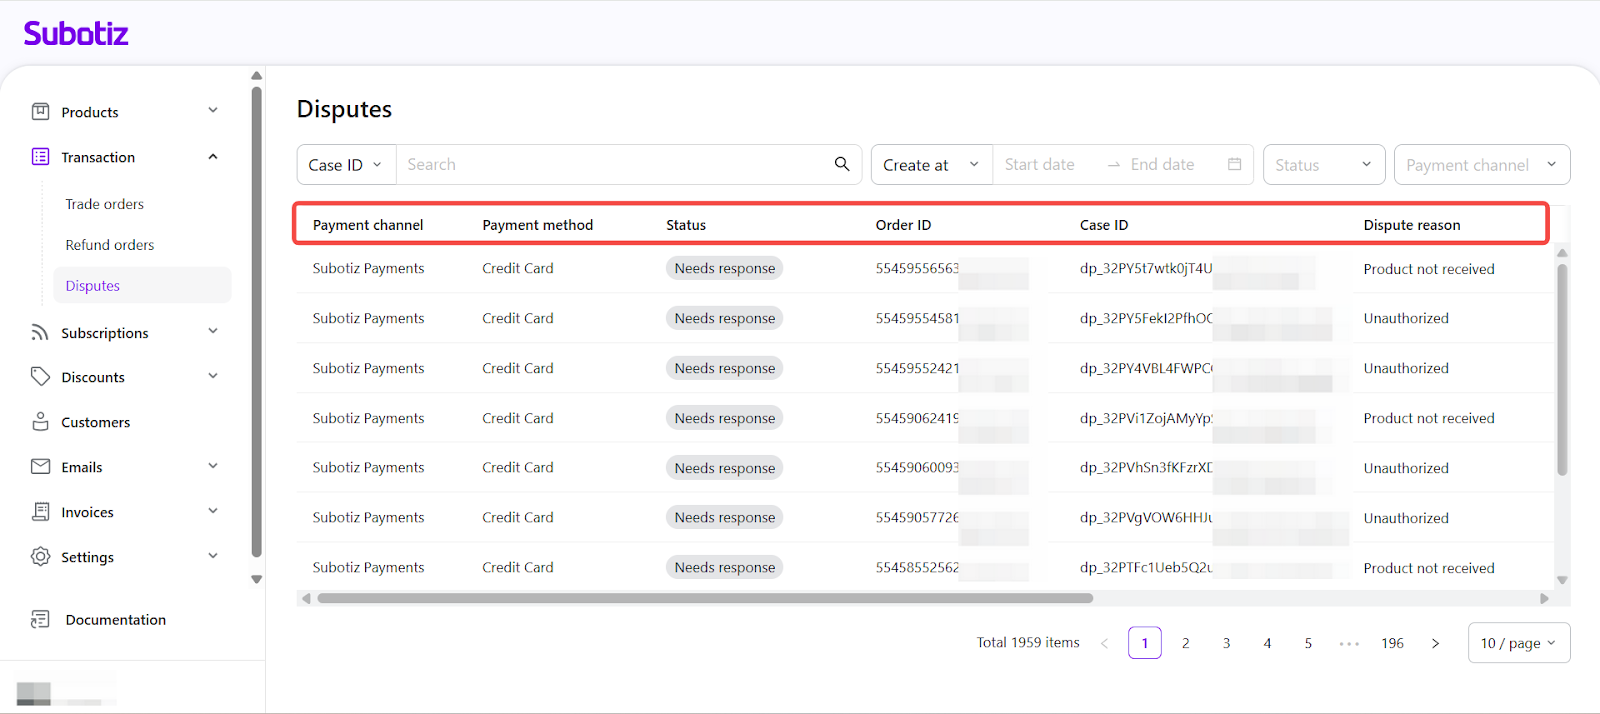
Task: Click the calendar icon in date range
Action: click(1235, 164)
